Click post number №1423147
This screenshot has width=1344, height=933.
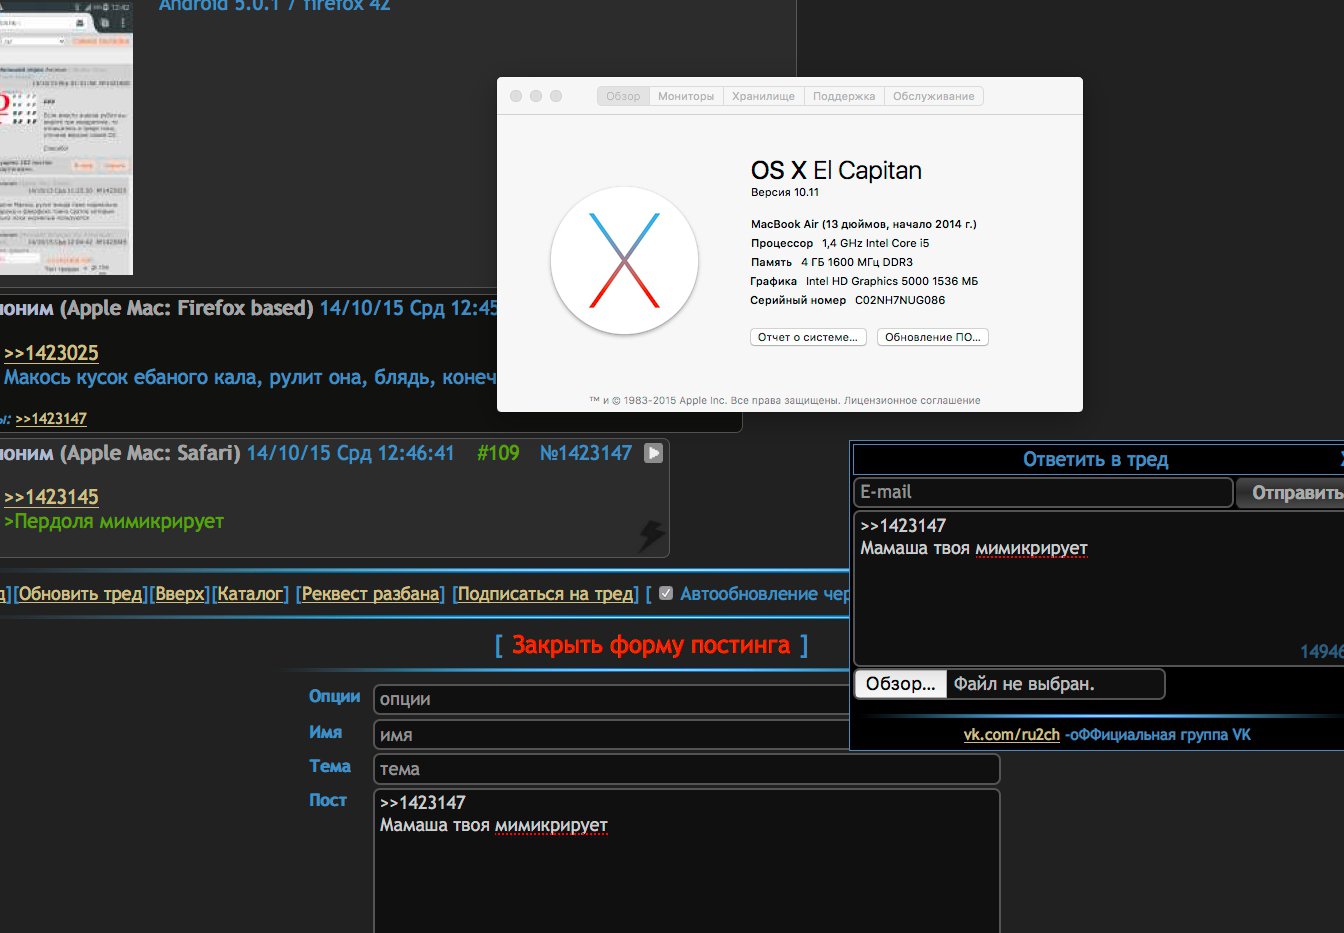(586, 453)
